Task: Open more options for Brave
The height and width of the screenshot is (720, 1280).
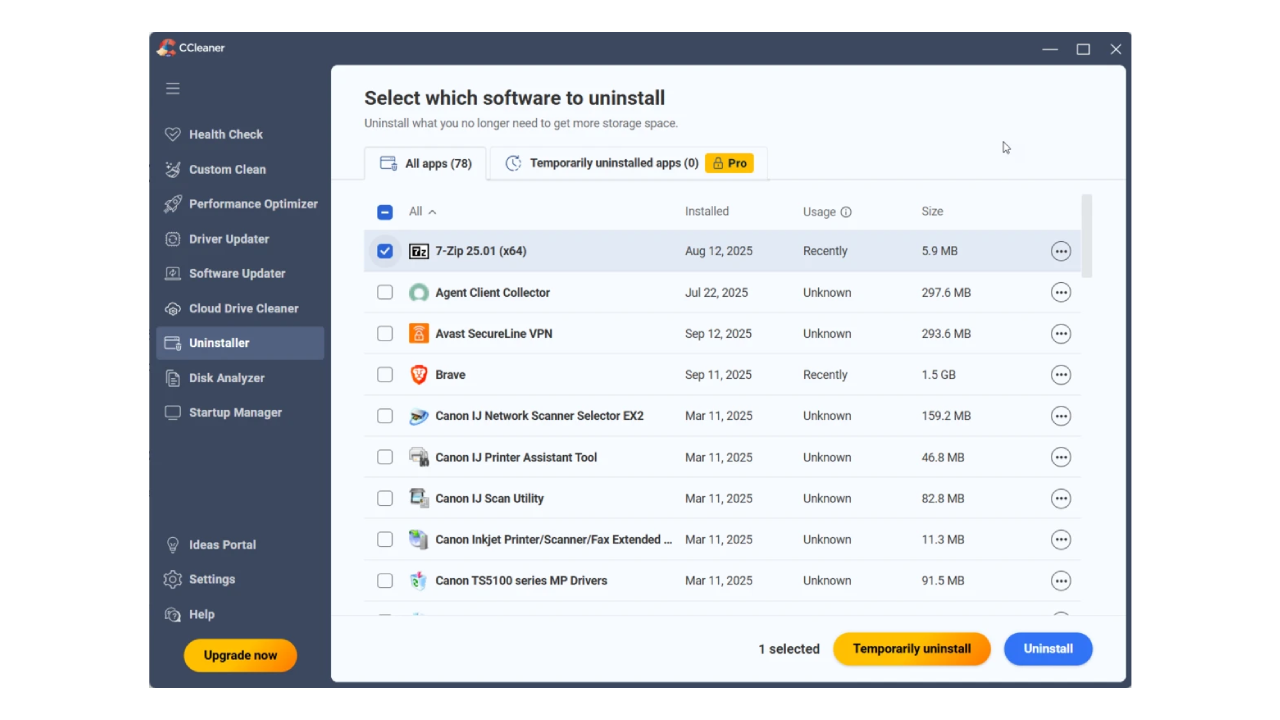Action: click(x=1061, y=375)
